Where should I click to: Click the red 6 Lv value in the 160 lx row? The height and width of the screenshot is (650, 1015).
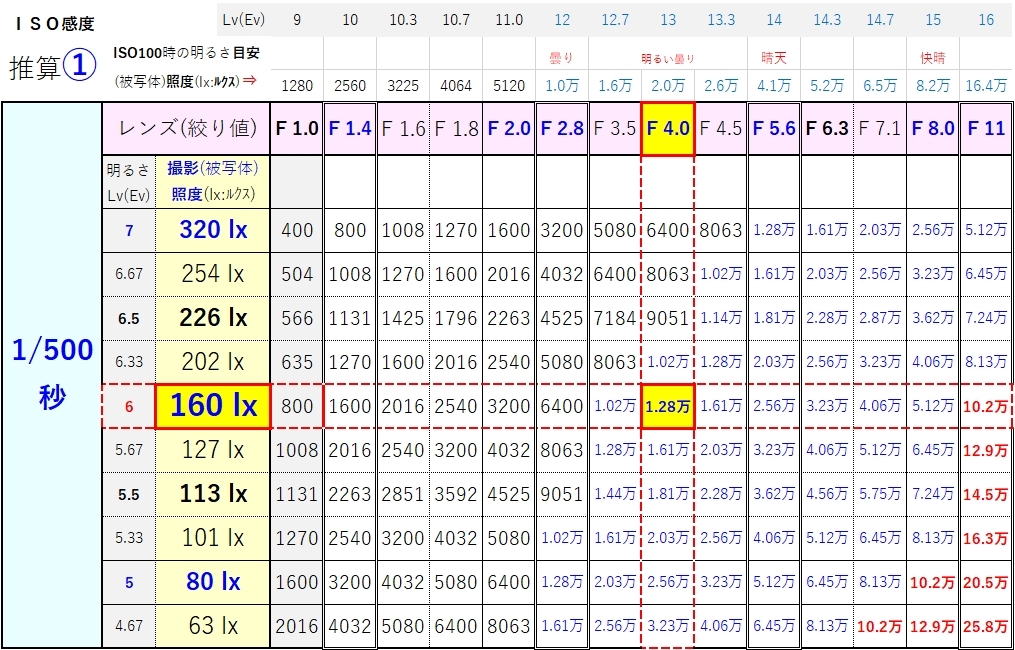tap(129, 406)
